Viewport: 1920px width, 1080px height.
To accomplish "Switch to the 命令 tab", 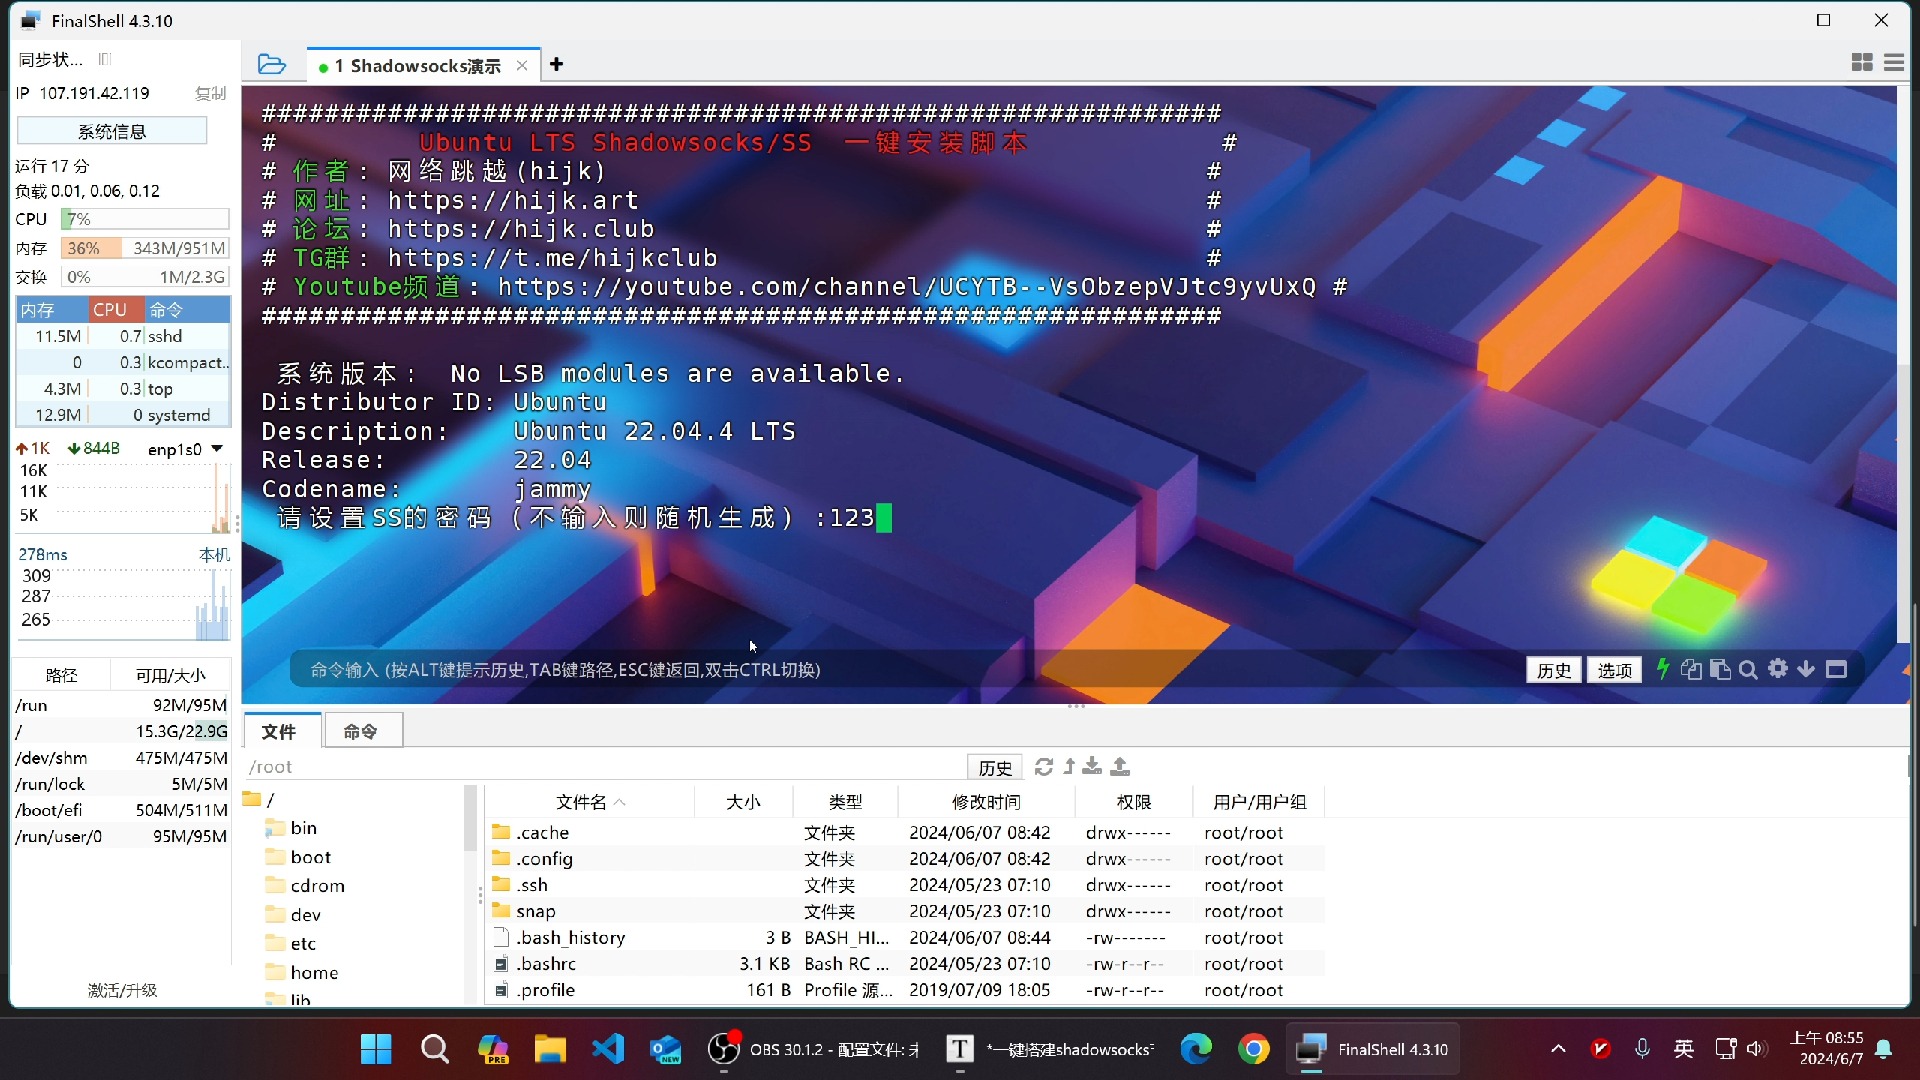I will coord(361,732).
